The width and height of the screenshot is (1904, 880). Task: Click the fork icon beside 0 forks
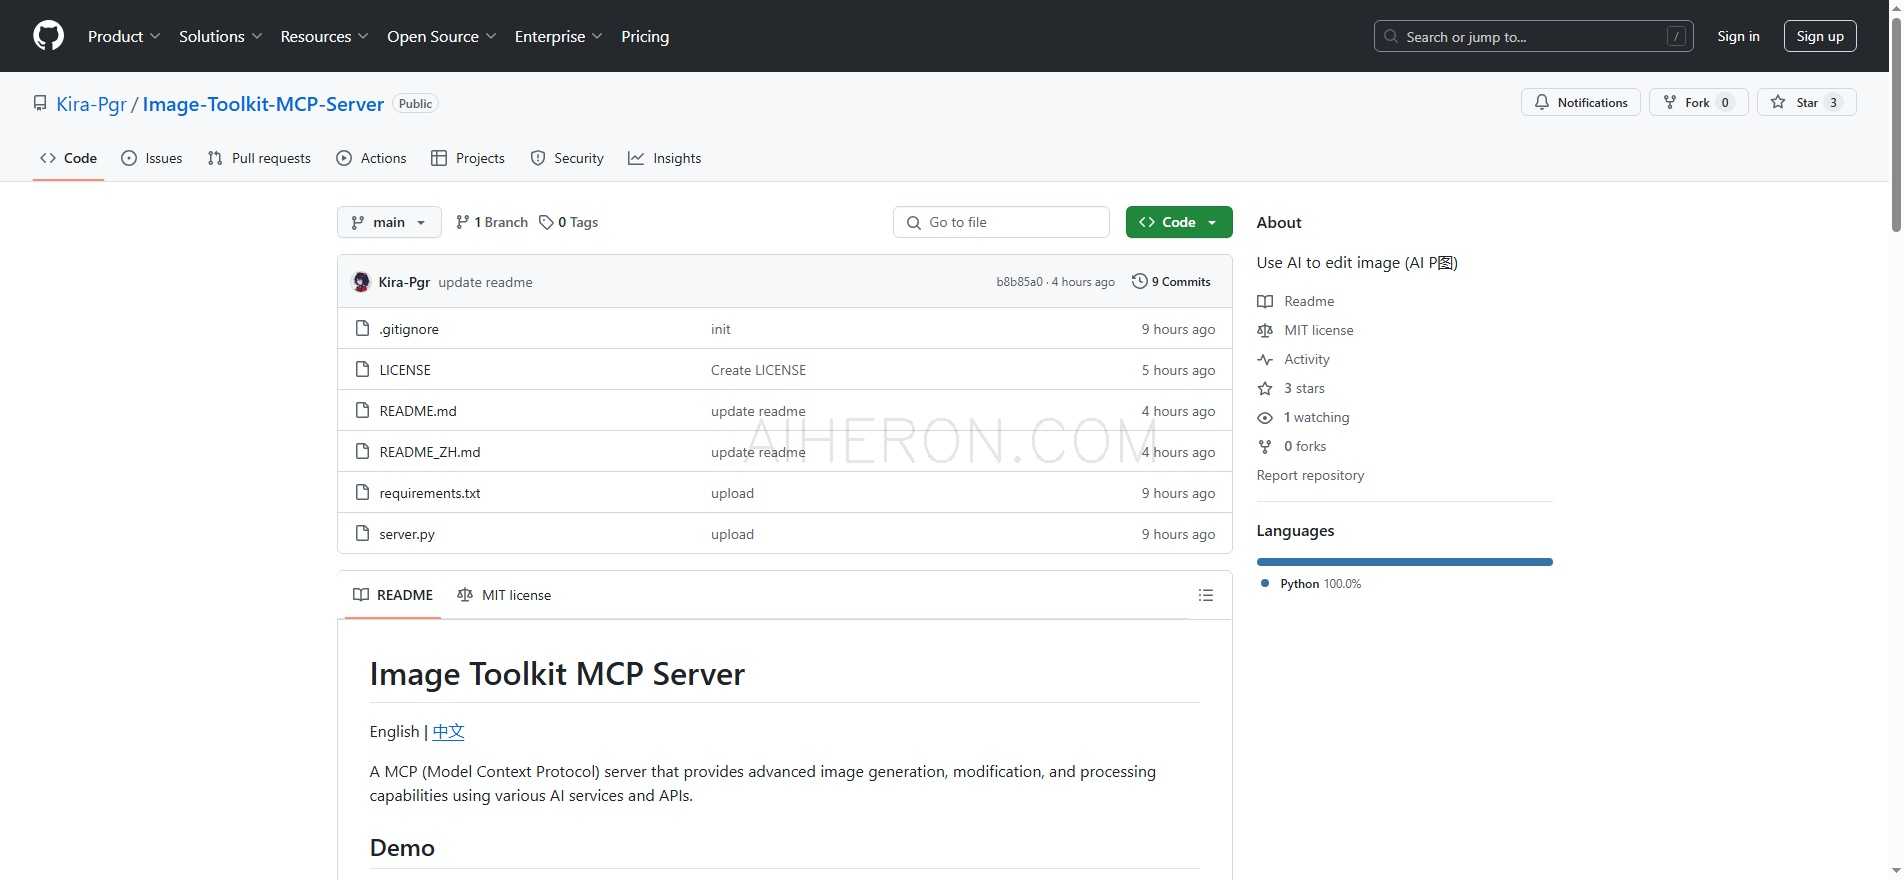[1265, 446]
